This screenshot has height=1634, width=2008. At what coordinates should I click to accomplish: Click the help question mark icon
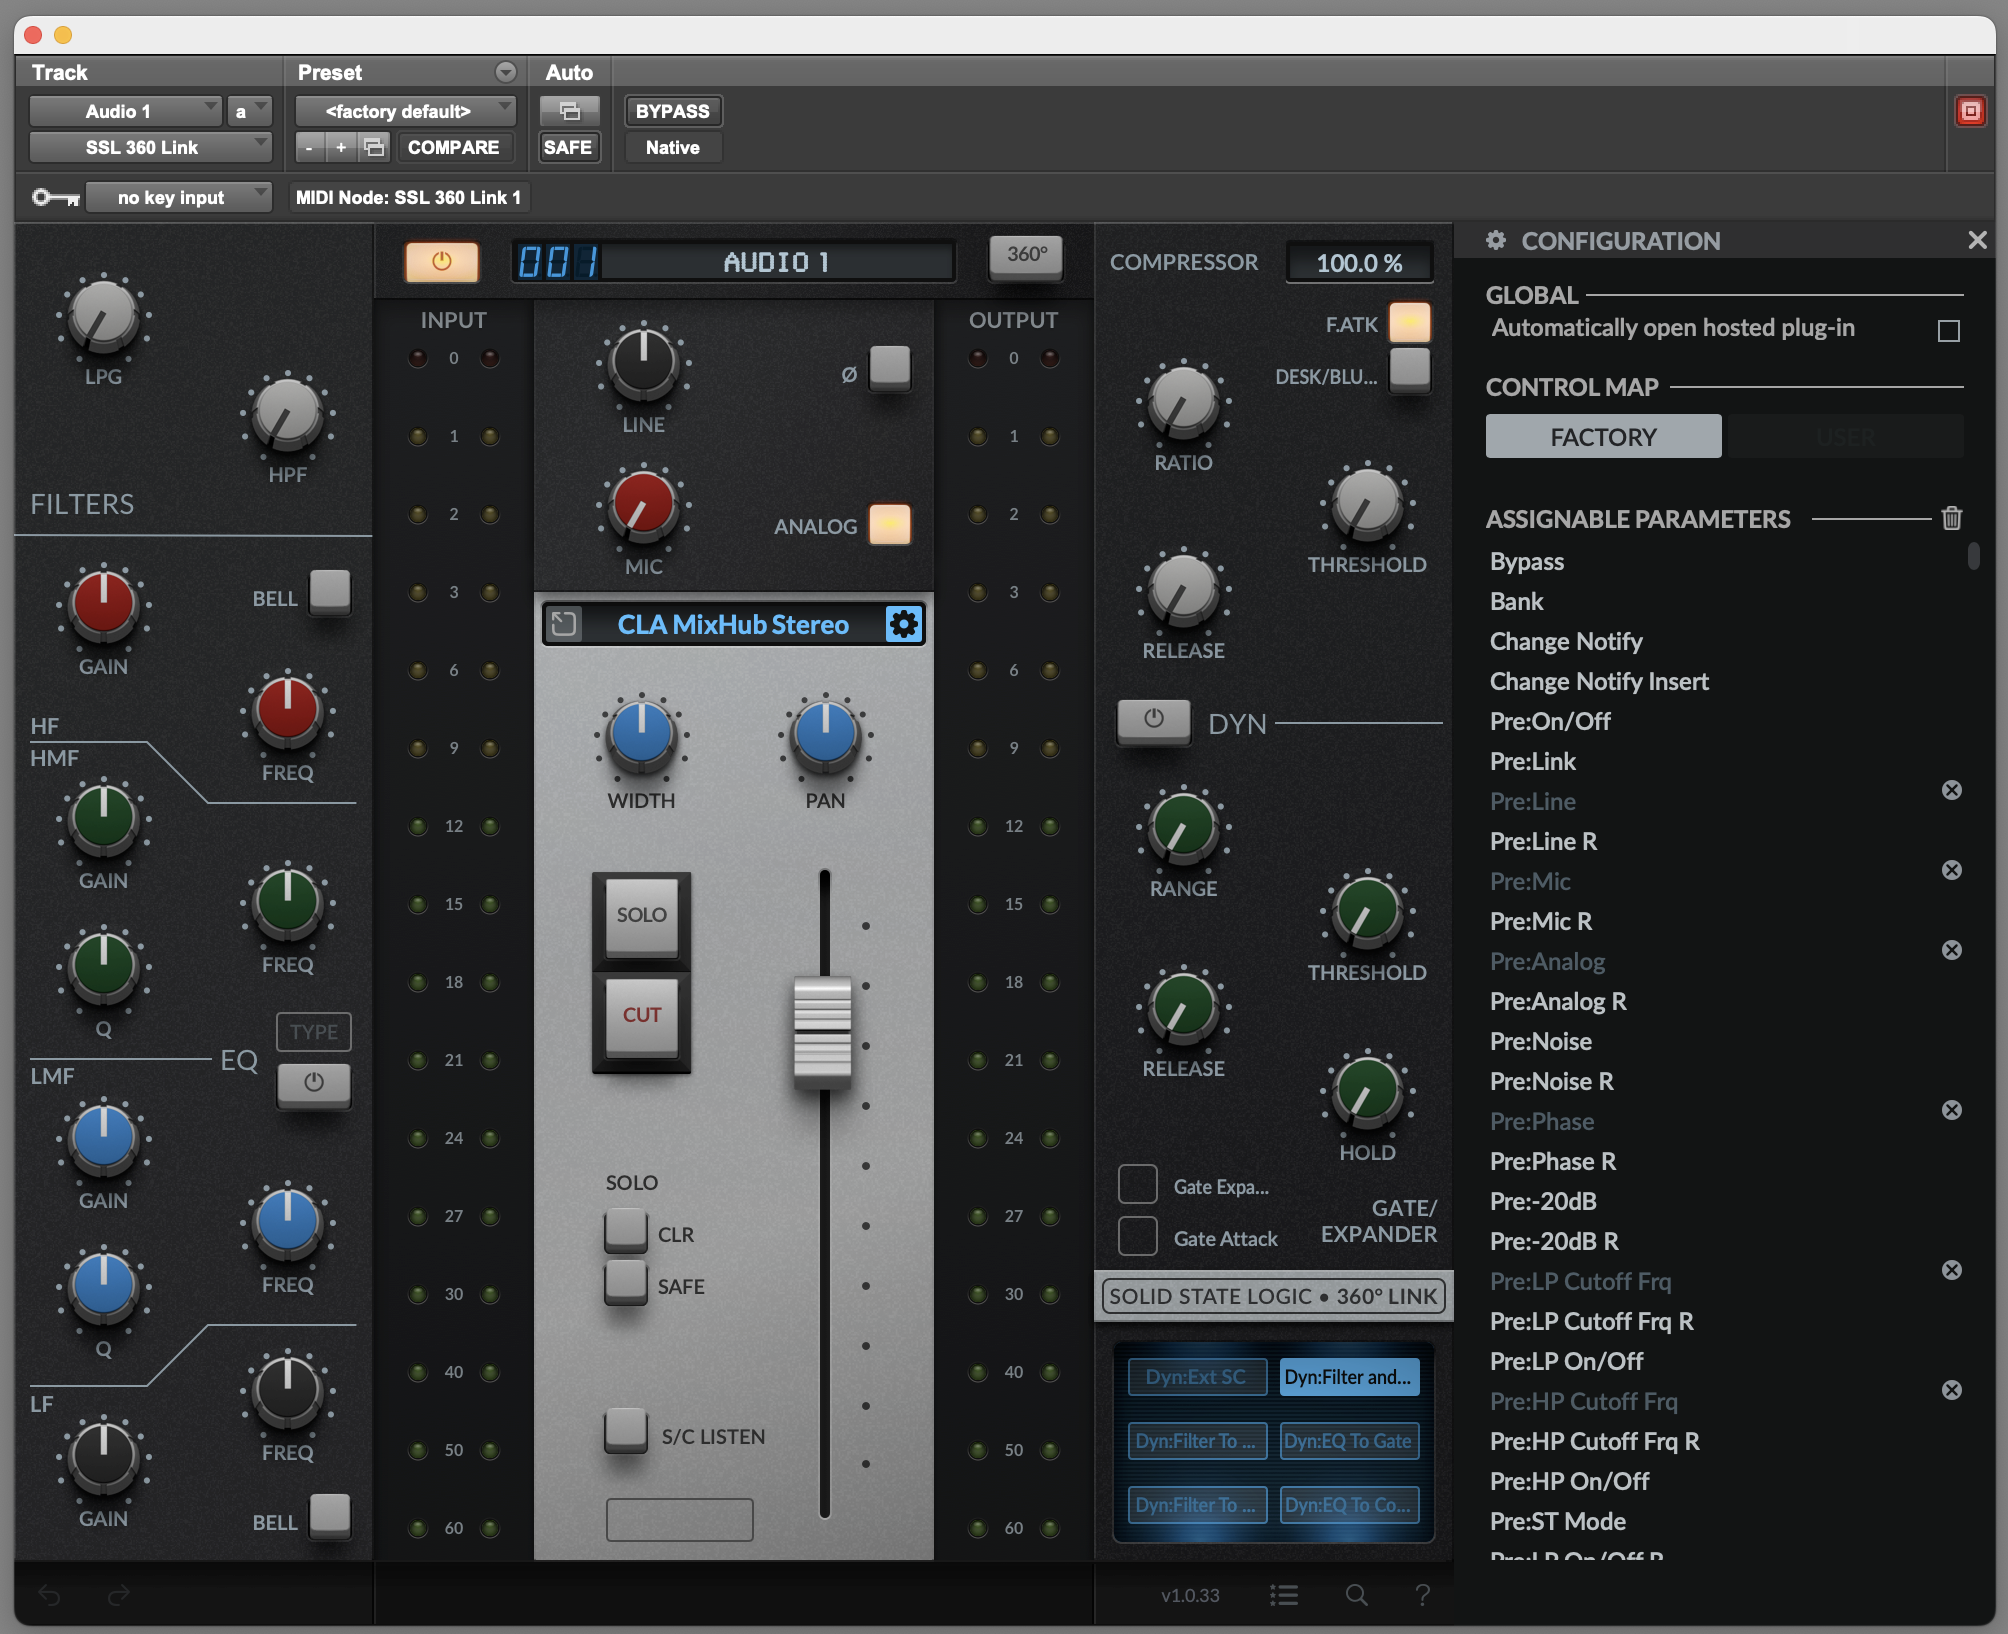1422,1595
